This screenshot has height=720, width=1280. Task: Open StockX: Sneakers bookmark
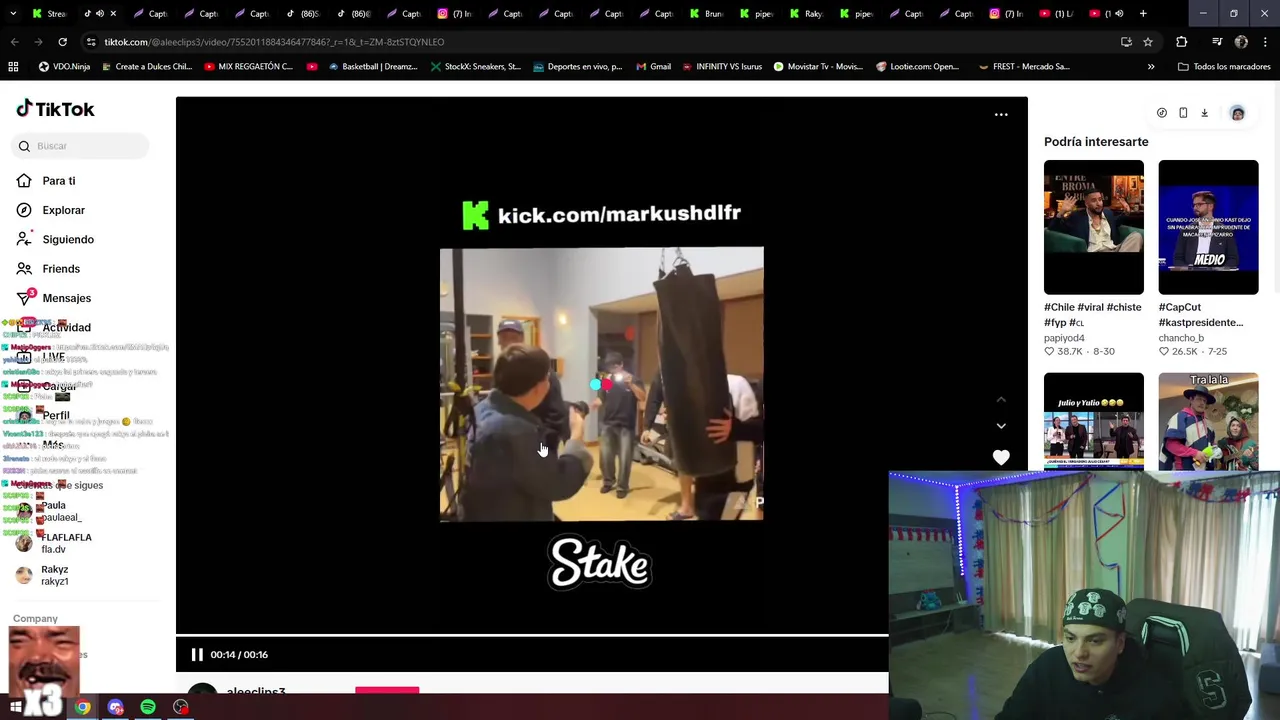pyautogui.click(x=475, y=67)
